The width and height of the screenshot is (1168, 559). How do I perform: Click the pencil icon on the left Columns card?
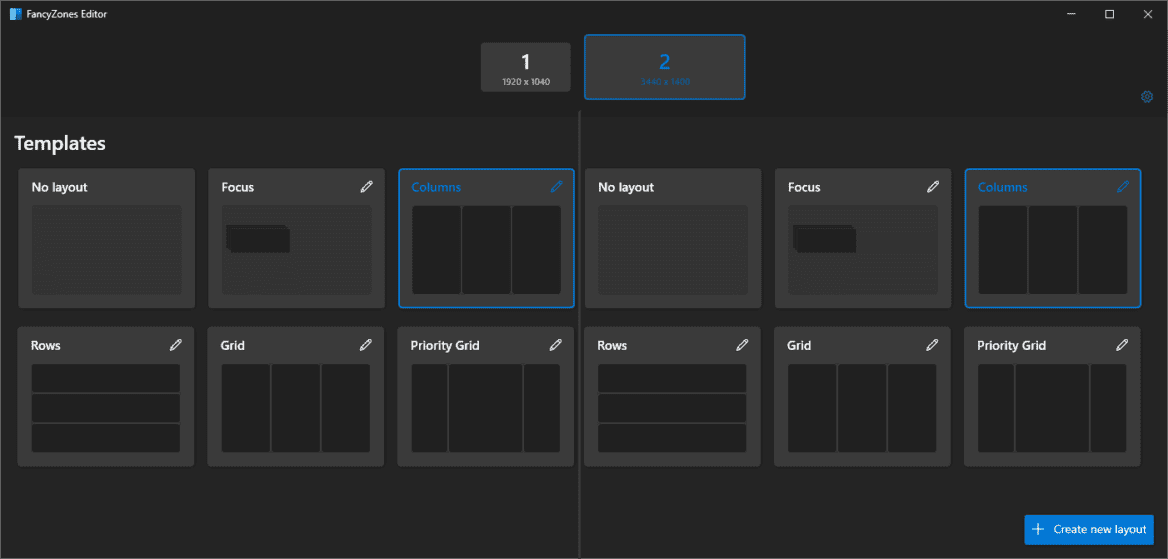coord(556,187)
